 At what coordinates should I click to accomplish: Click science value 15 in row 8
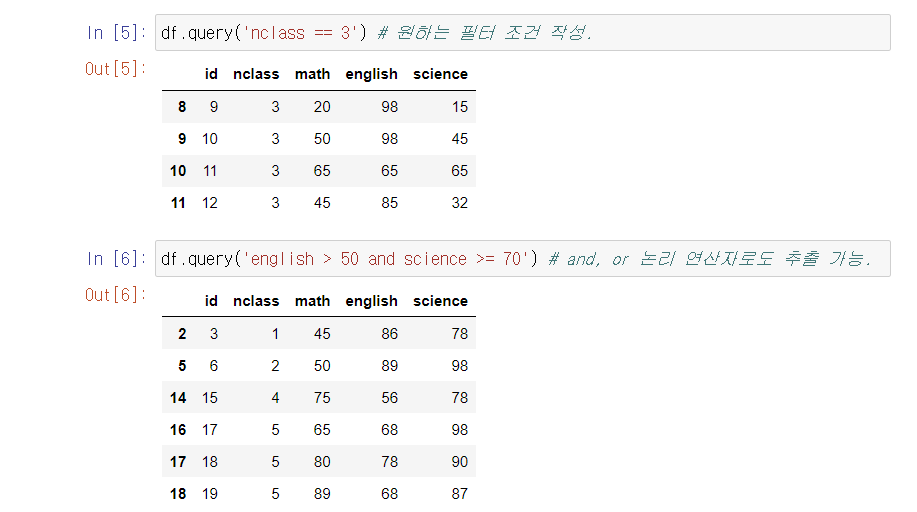460,107
